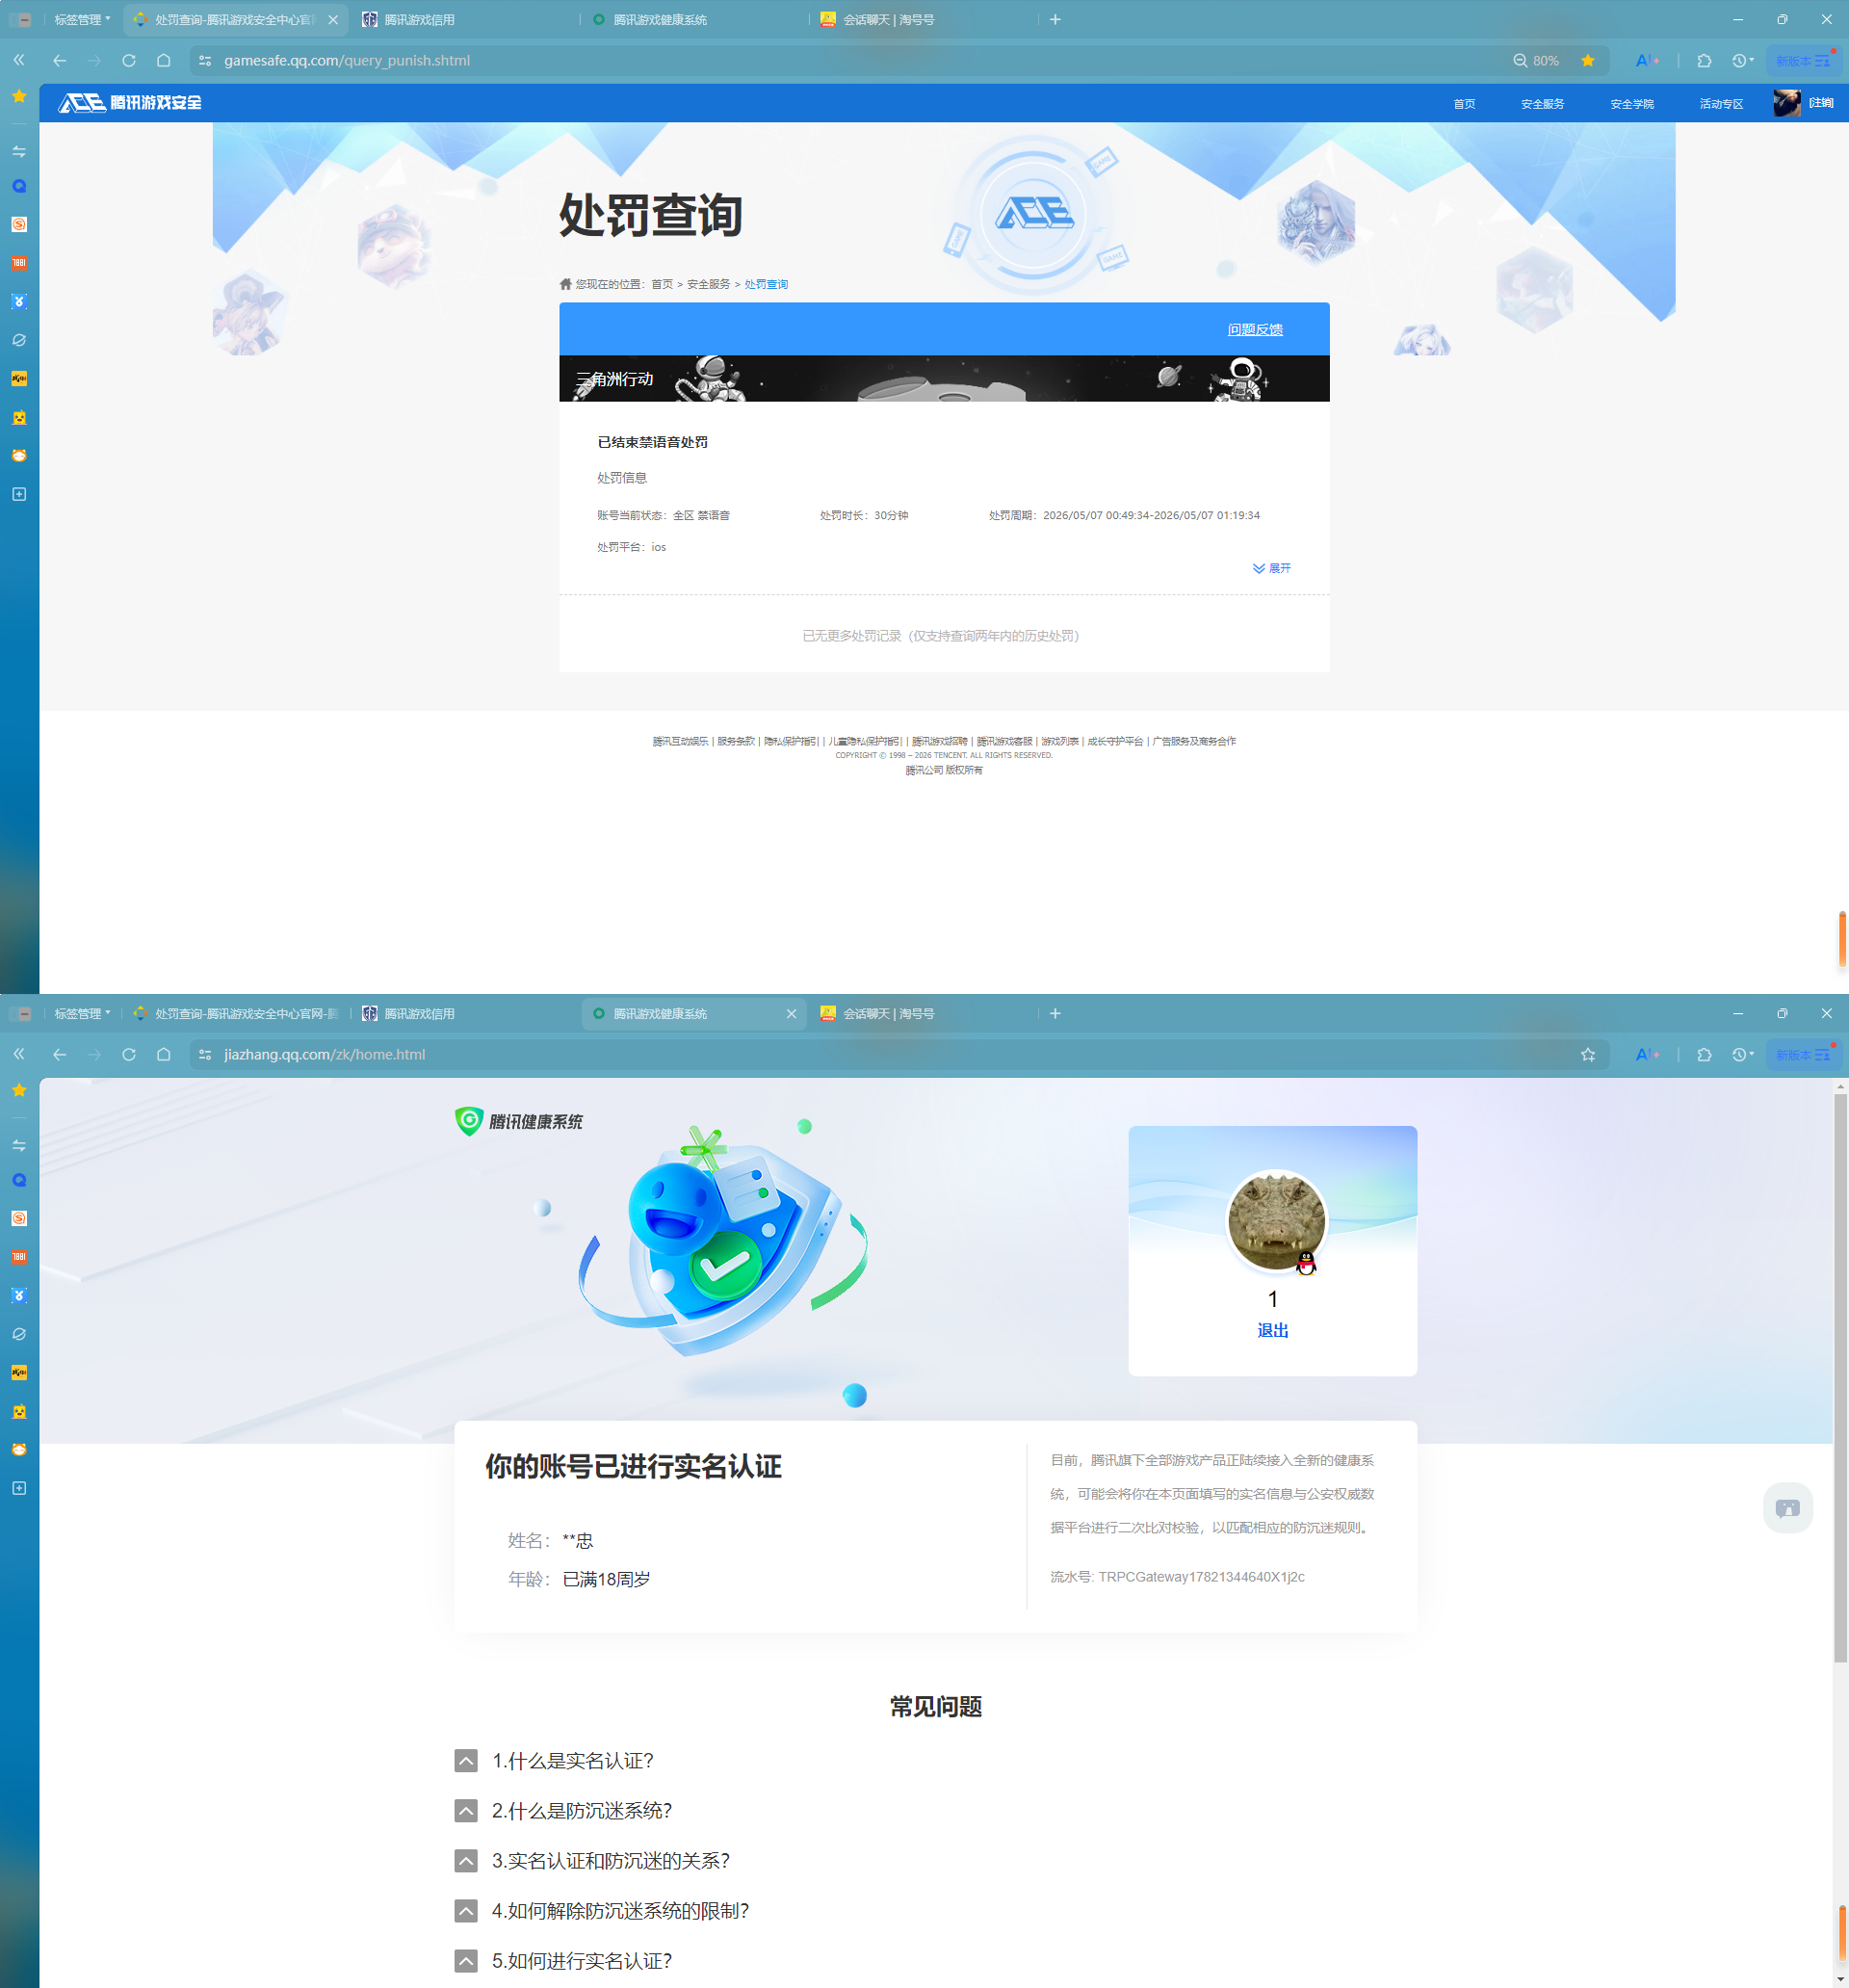Open 活动专区 in the ACE navigation bar
1849x1988 pixels.
pos(1721,104)
